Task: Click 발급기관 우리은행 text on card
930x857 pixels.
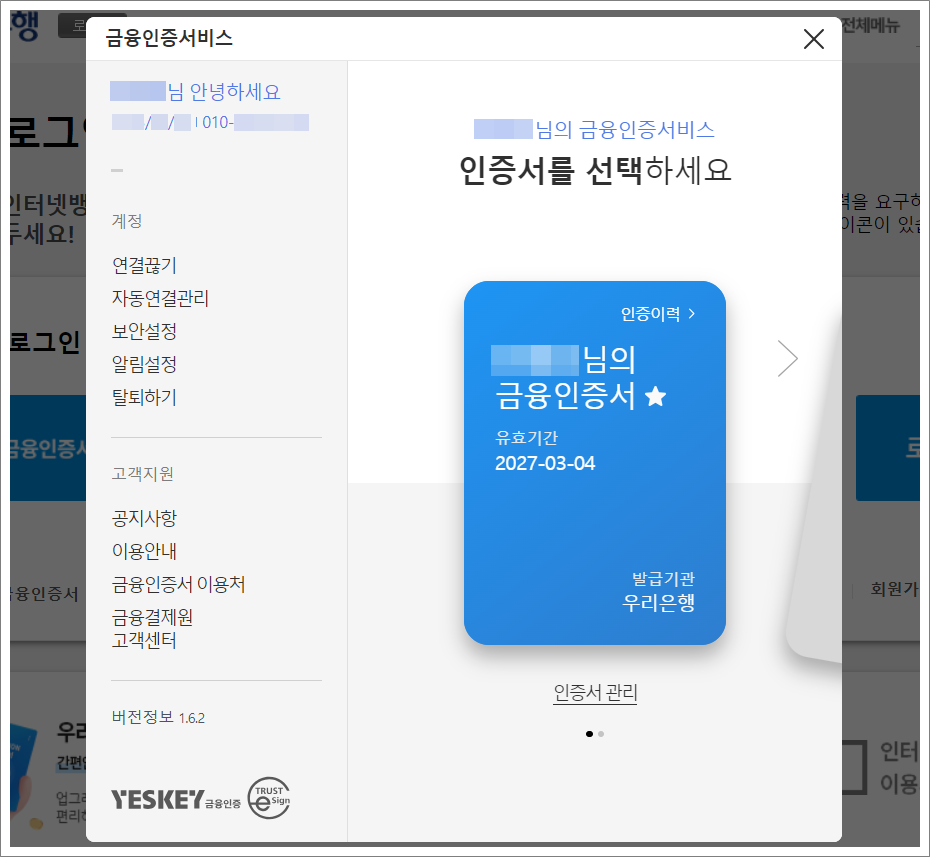Action: pos(658,591)
